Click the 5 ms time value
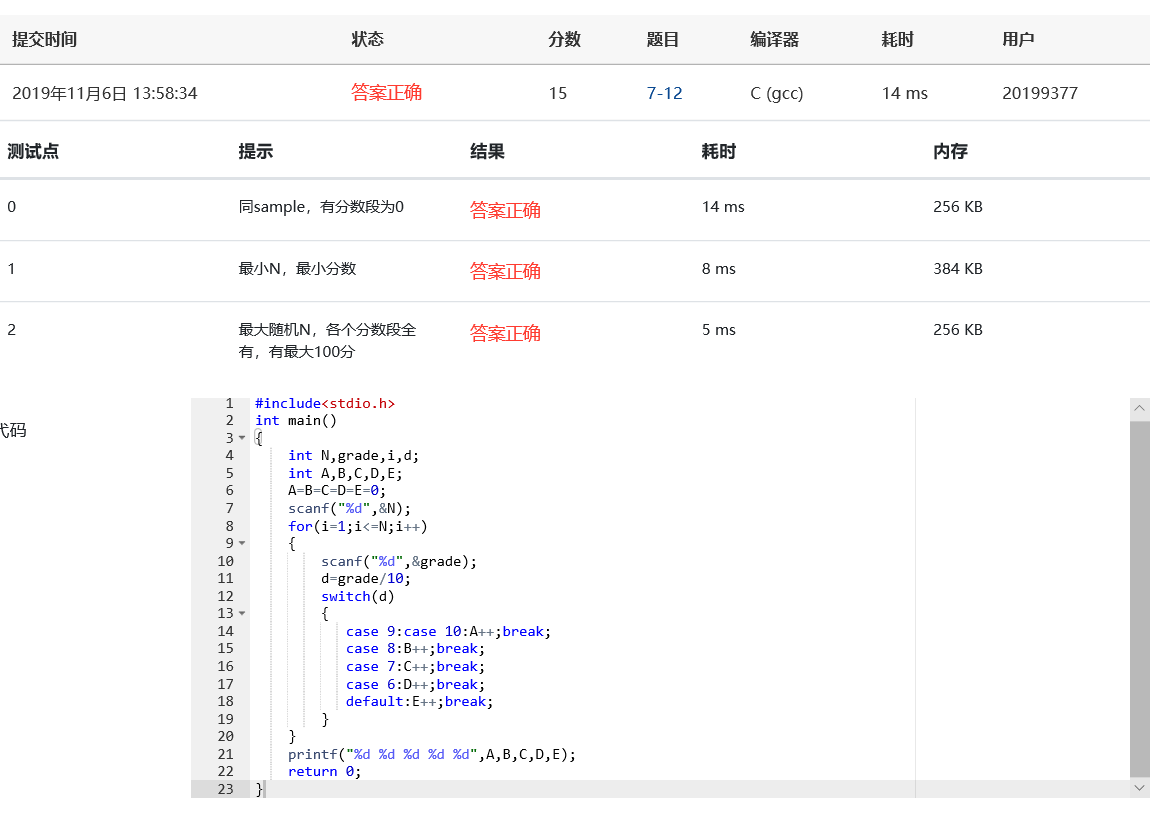This screenshot has height=813, width=1164. [x=719, y=330]
